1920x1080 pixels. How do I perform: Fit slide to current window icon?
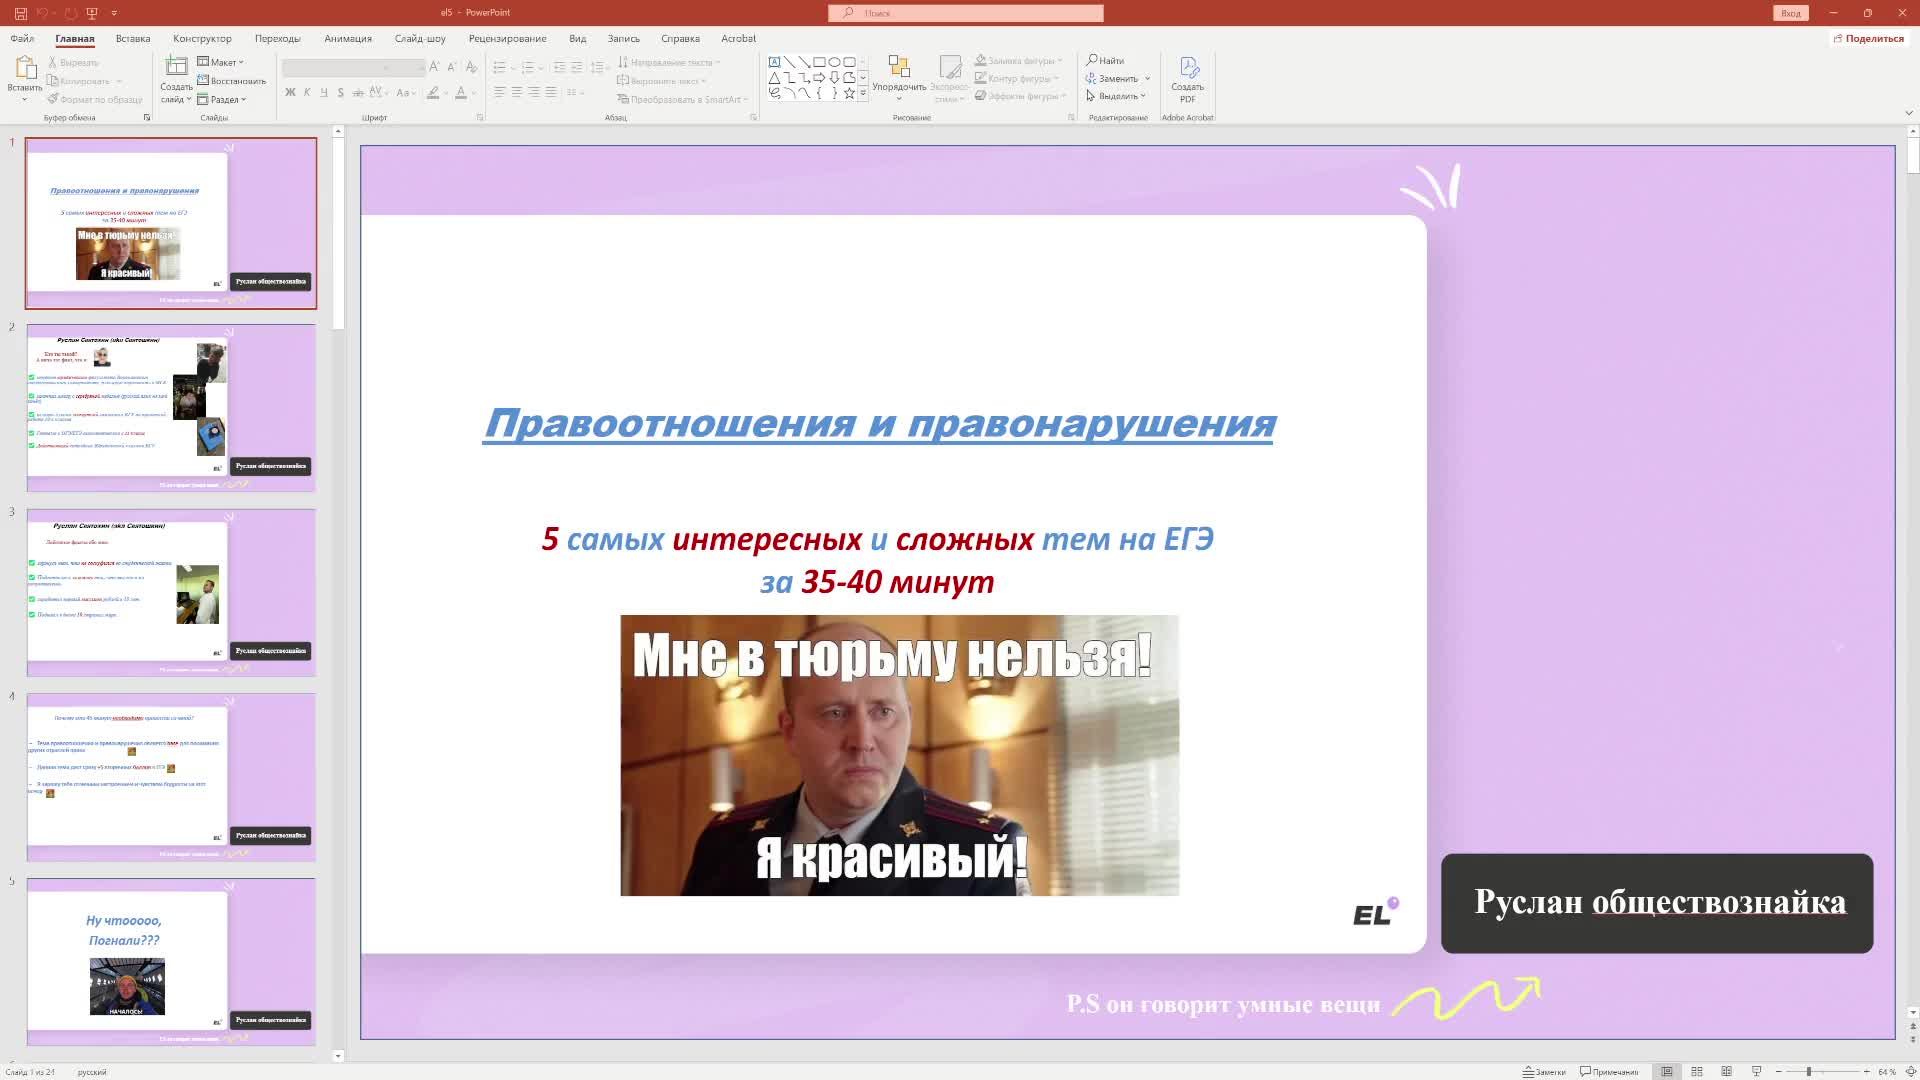click(1909, 1072)
